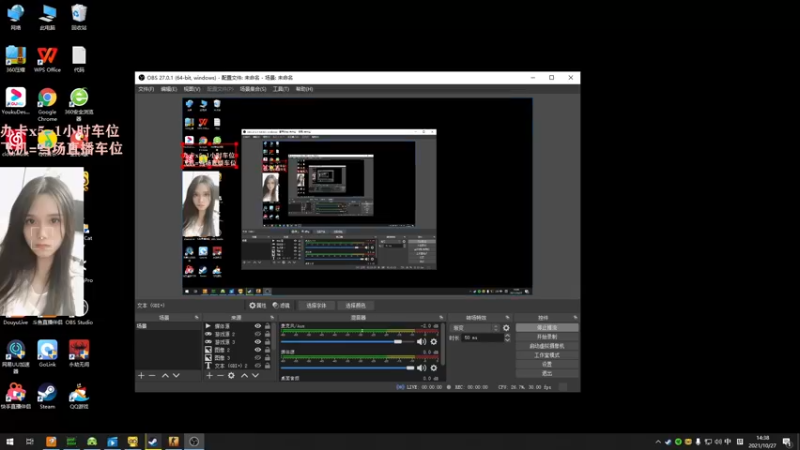Click the 工作室模式 button
The width and height of the screenshot is (800, 450).
pyautogui.click(x=547, y=355)
